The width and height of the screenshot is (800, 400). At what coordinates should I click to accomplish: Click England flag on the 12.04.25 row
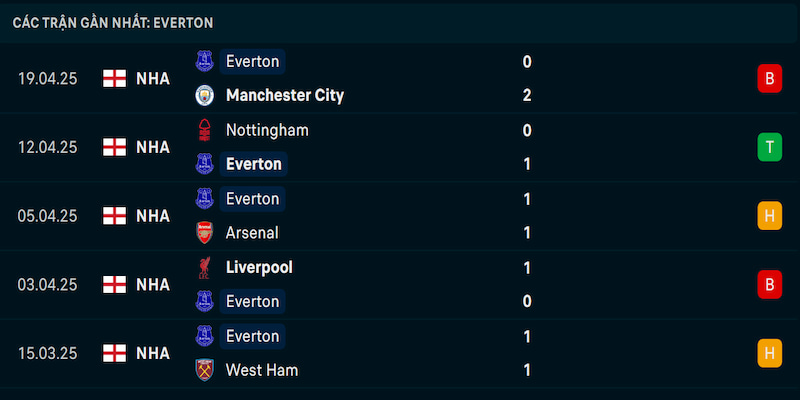(114, 147)
